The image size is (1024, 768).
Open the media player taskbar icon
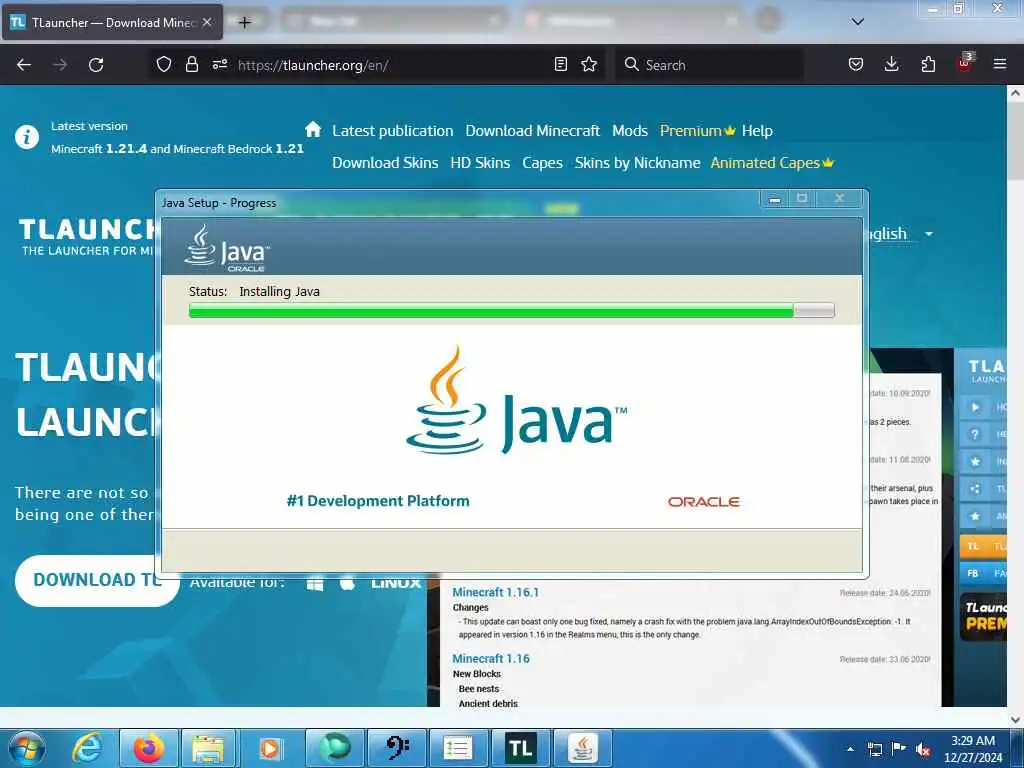(x=270, y=748)
